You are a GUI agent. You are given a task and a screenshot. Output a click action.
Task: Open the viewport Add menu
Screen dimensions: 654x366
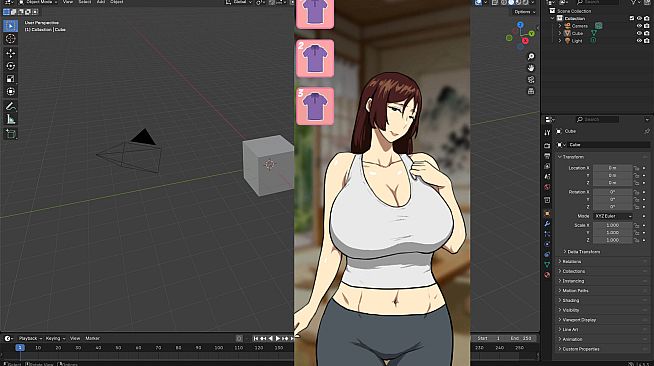(x=101, y=2)
